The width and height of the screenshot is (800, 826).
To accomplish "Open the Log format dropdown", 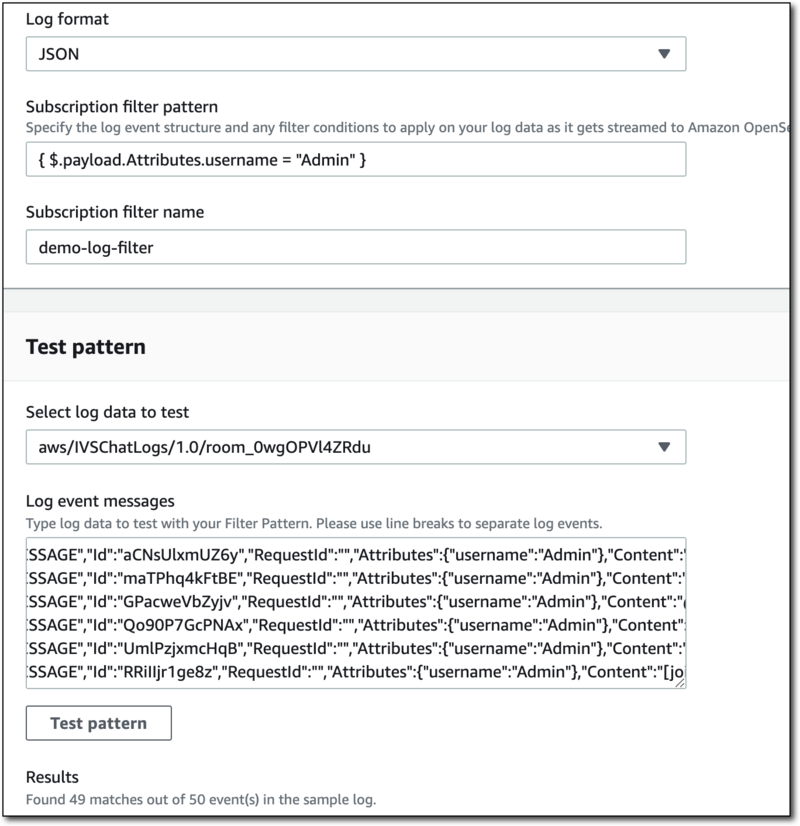I will (355, 52).
